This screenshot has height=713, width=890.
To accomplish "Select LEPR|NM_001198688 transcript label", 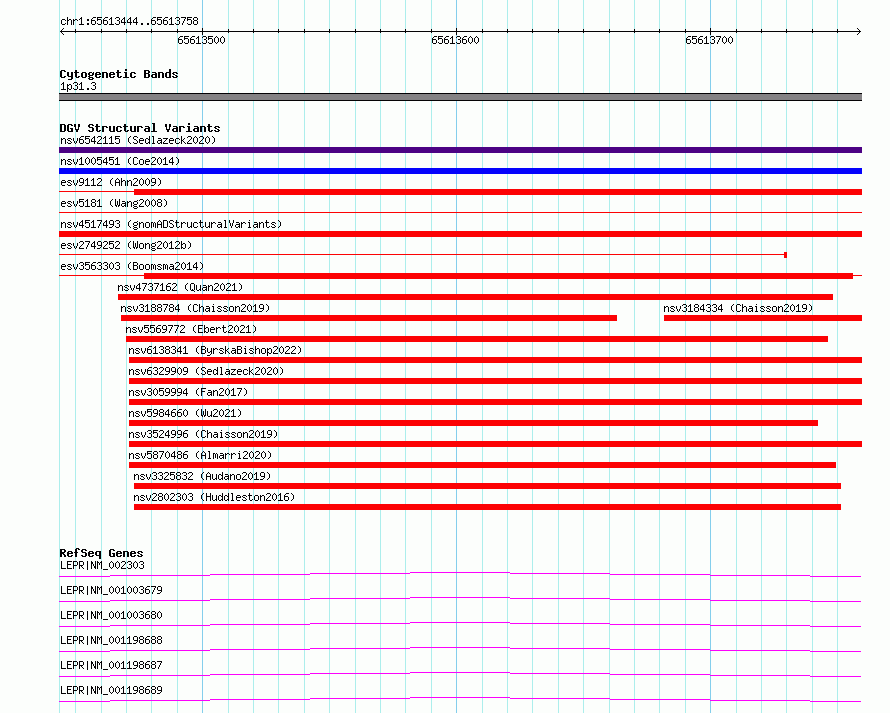I will pyautogui.click(x=111, y=640).
